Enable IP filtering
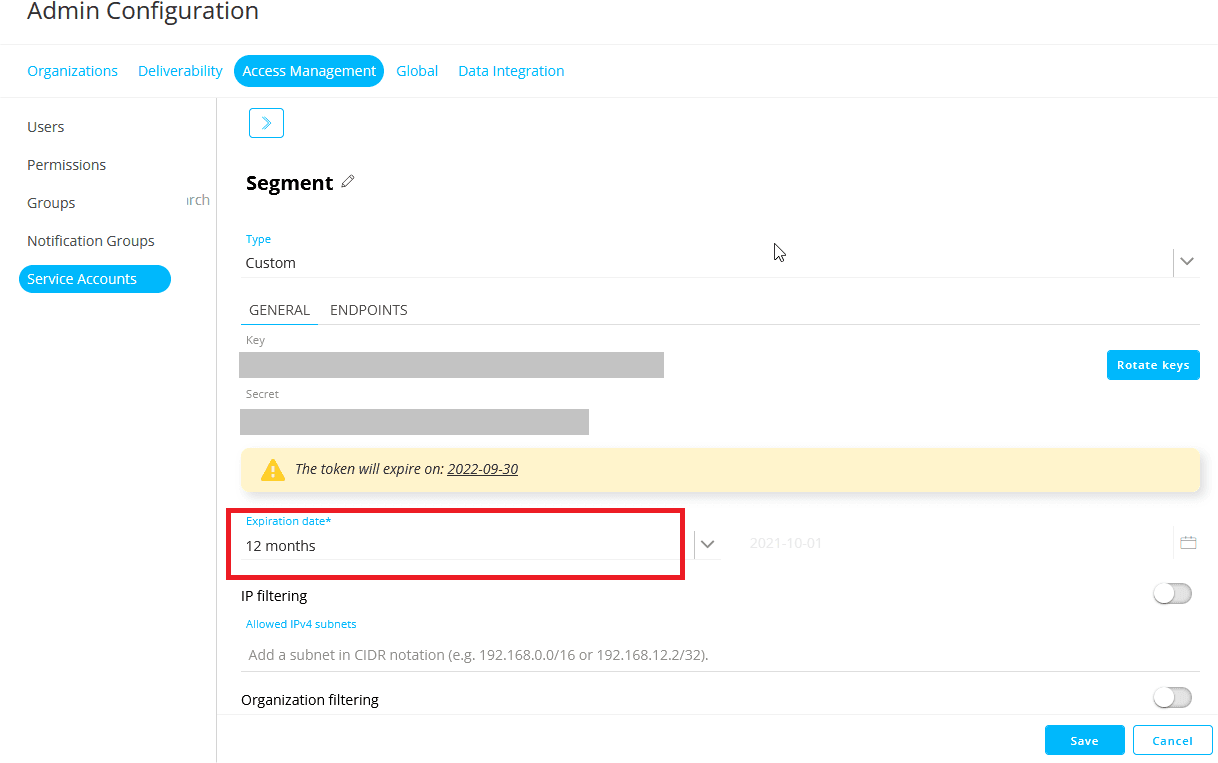This screenshot has height=763, width=1218. (x=1171, y=593)
